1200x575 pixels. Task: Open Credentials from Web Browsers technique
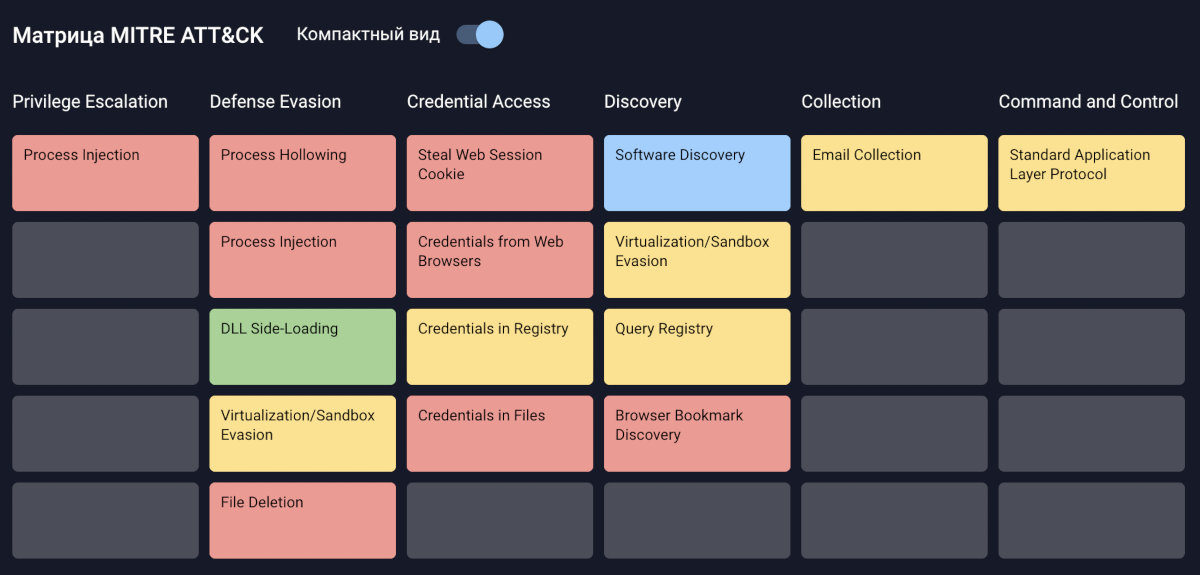point(499,260)
